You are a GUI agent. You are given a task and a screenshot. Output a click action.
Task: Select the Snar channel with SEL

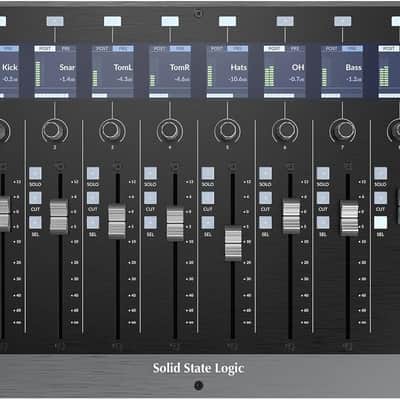click(x=35, y=223)
